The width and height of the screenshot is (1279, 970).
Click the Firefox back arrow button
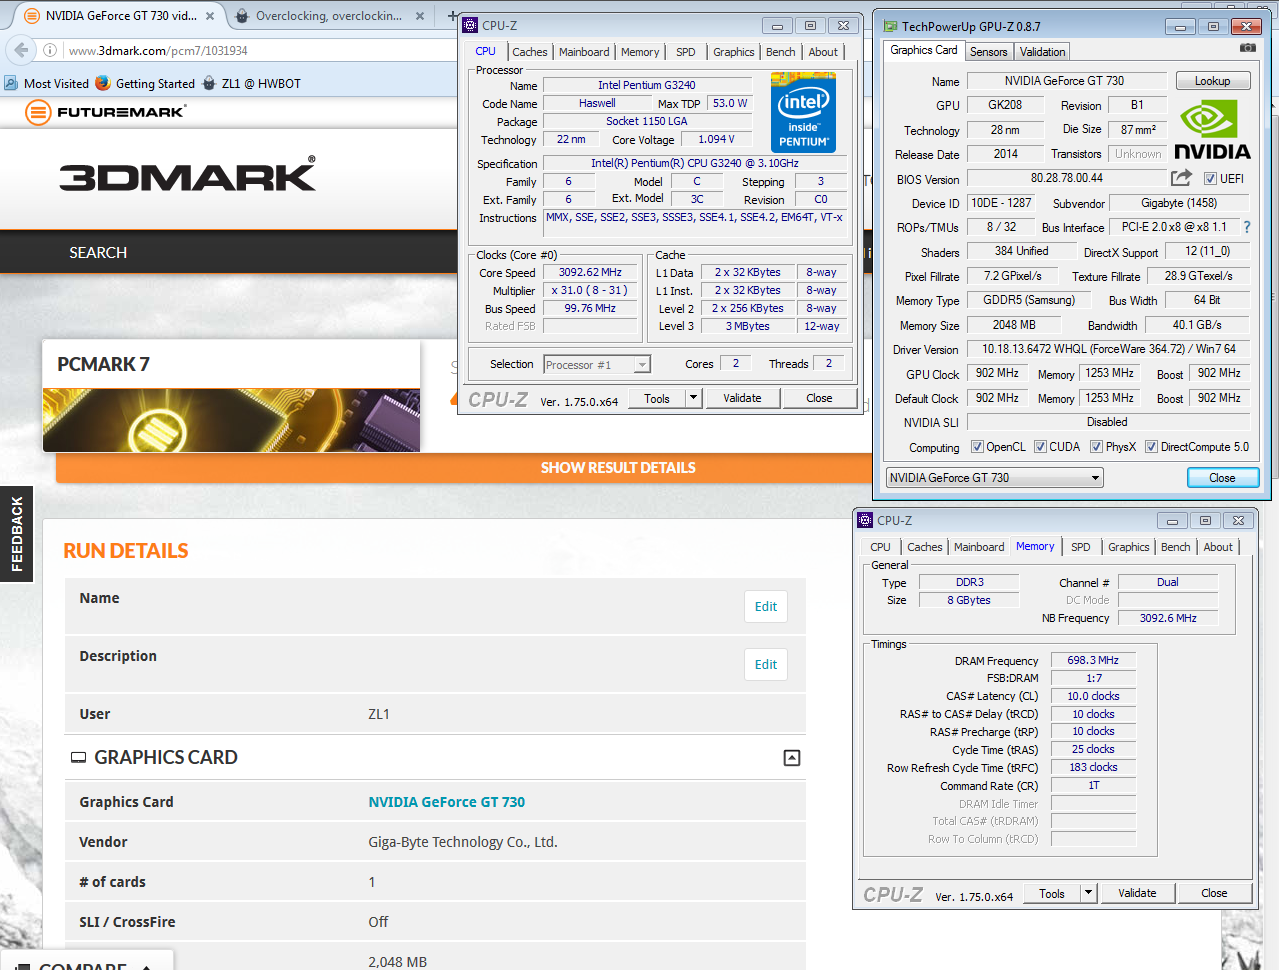pos(20,49)
